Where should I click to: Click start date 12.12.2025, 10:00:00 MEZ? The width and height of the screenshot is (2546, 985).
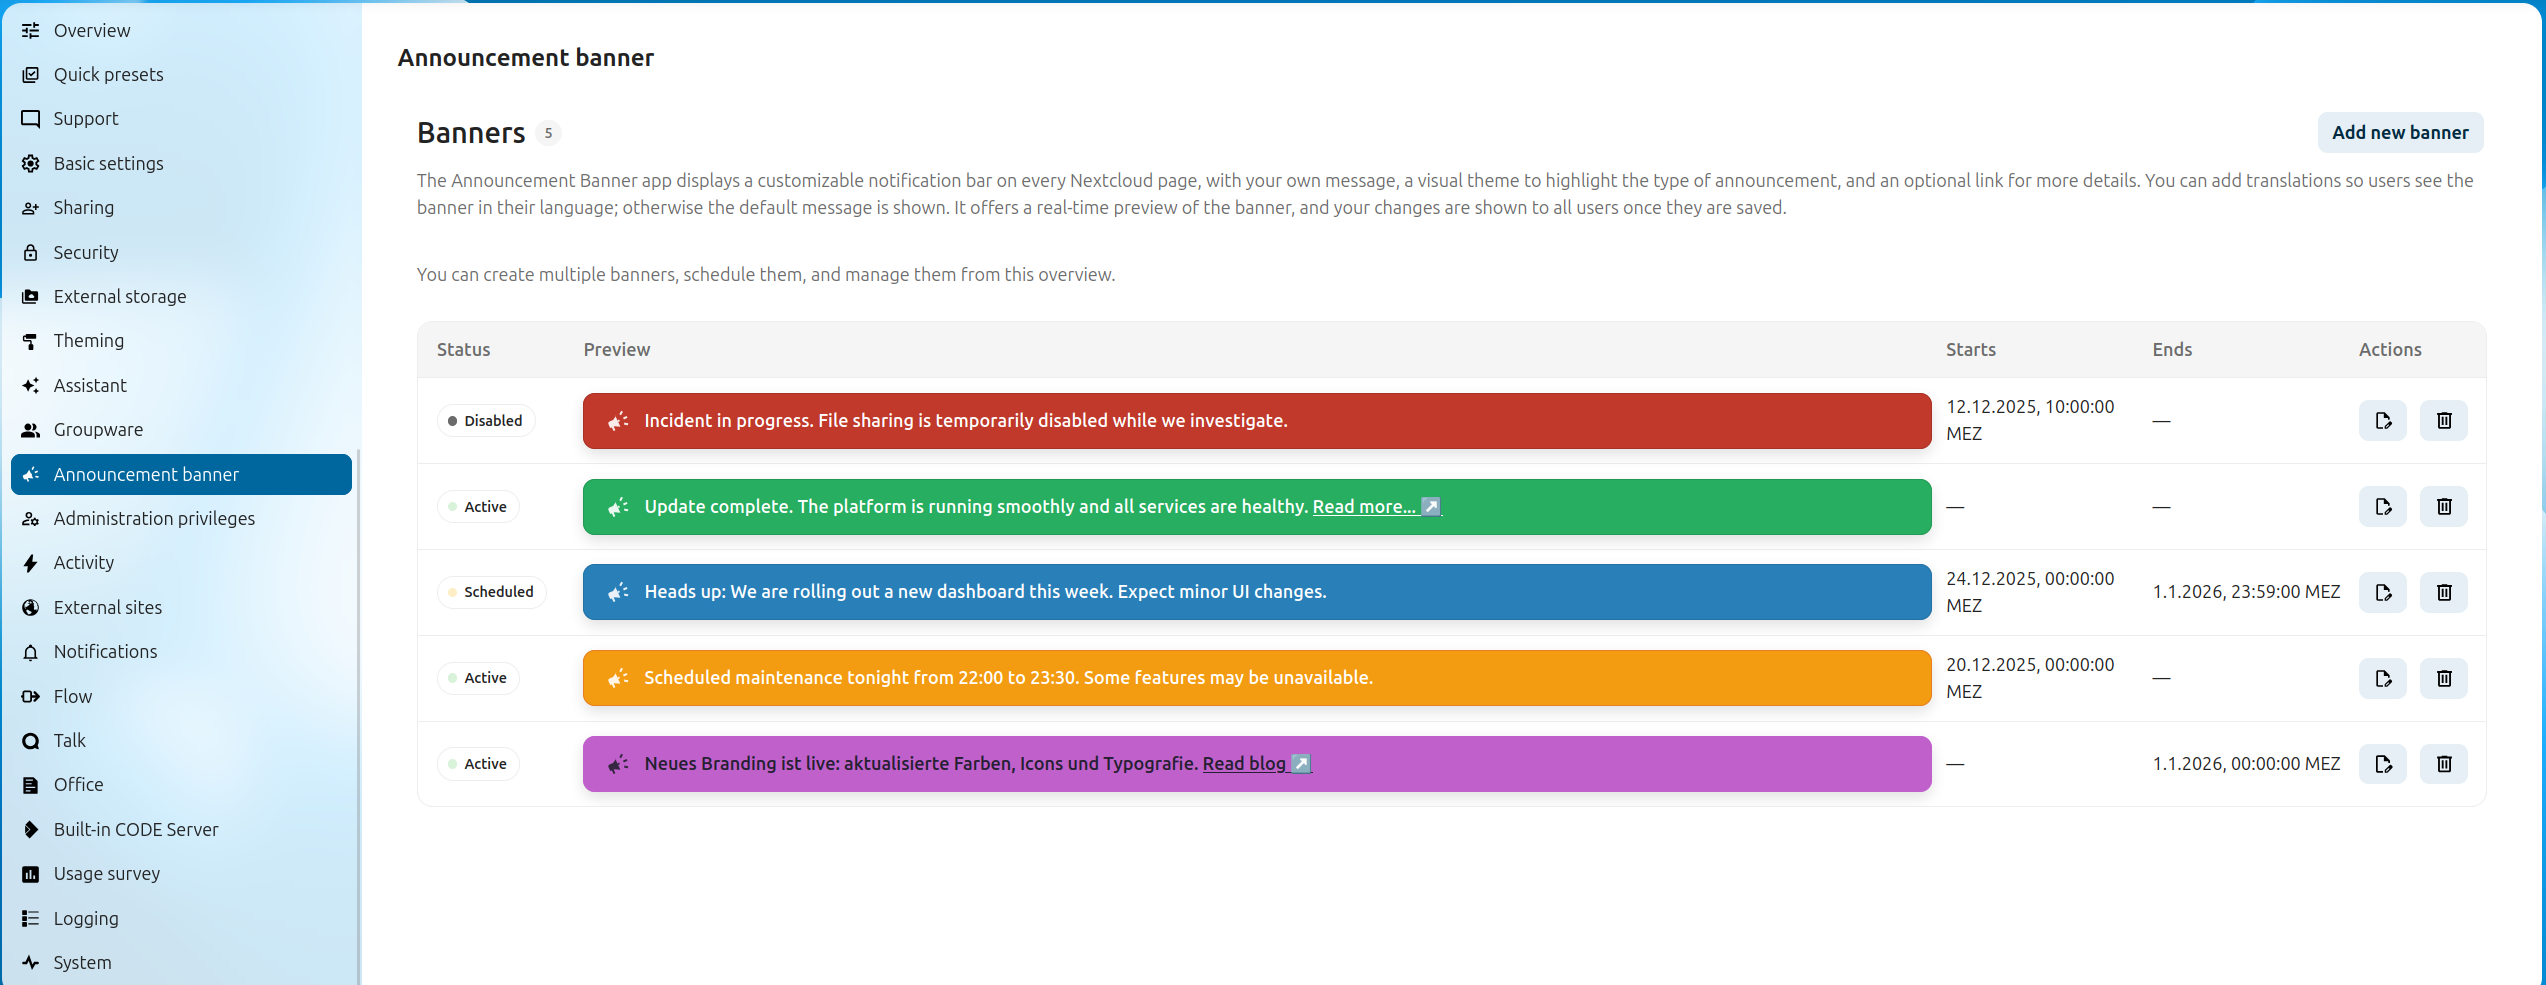2030,420
